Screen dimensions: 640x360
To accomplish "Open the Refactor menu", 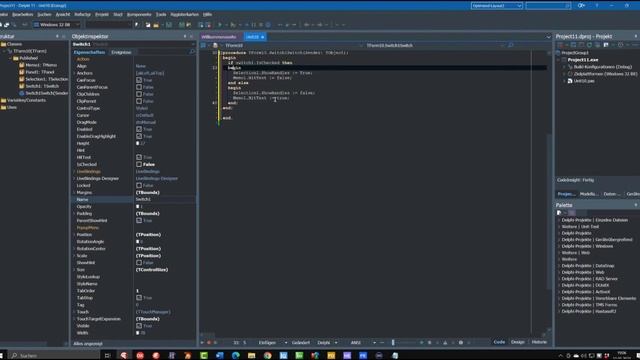I will click(x=82, y=14).
